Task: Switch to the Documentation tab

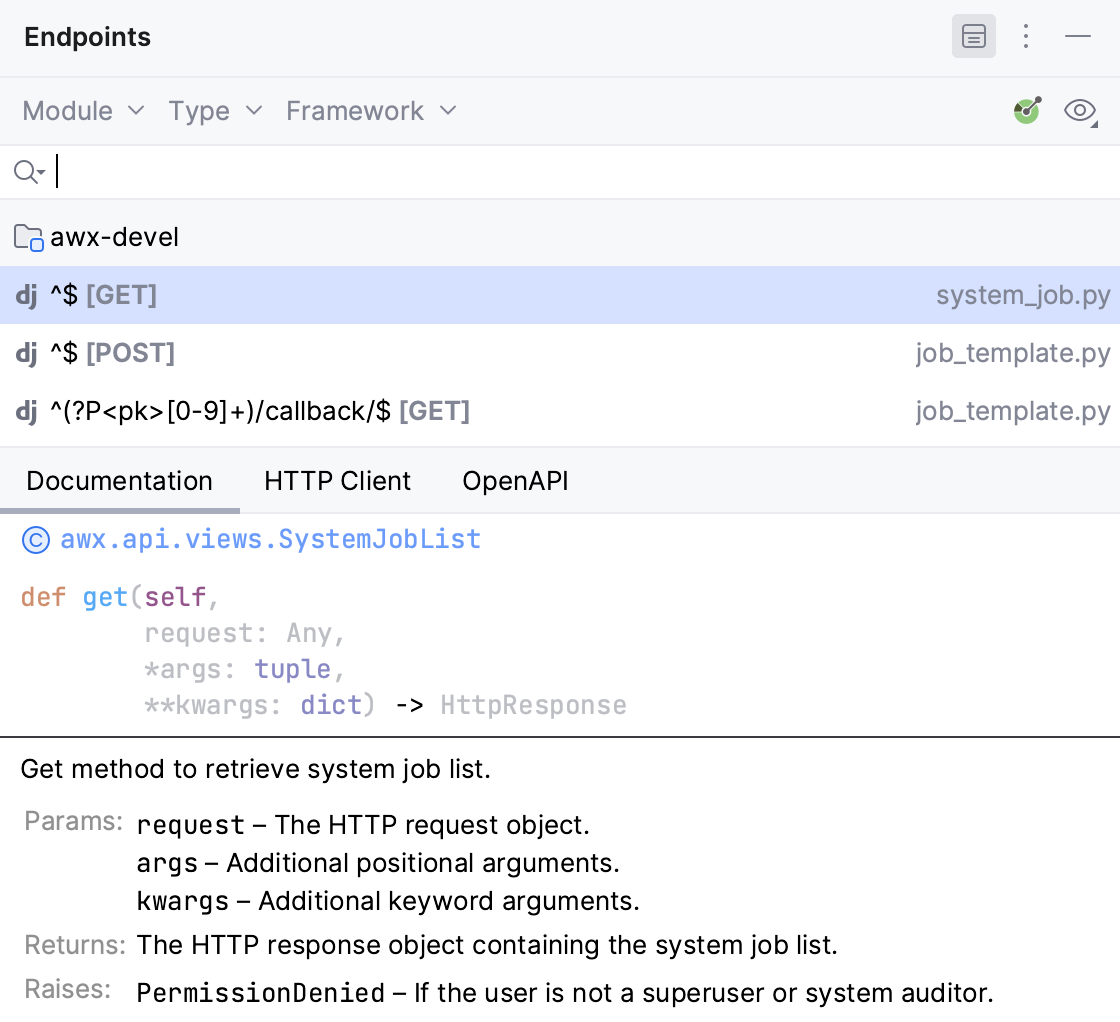Action: click(x=119, y=481)
